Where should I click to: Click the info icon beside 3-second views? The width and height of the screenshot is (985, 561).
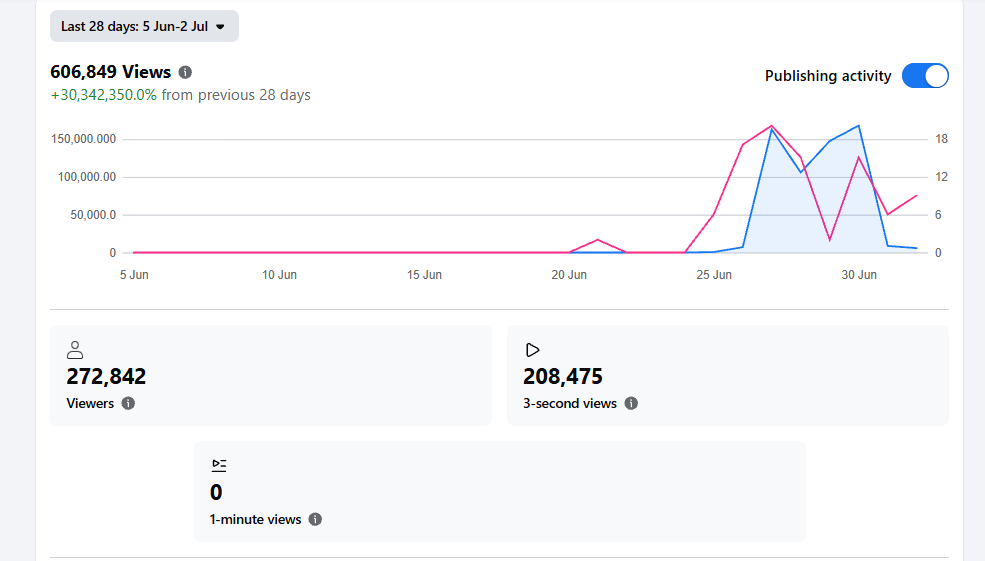tap(631, 403)
